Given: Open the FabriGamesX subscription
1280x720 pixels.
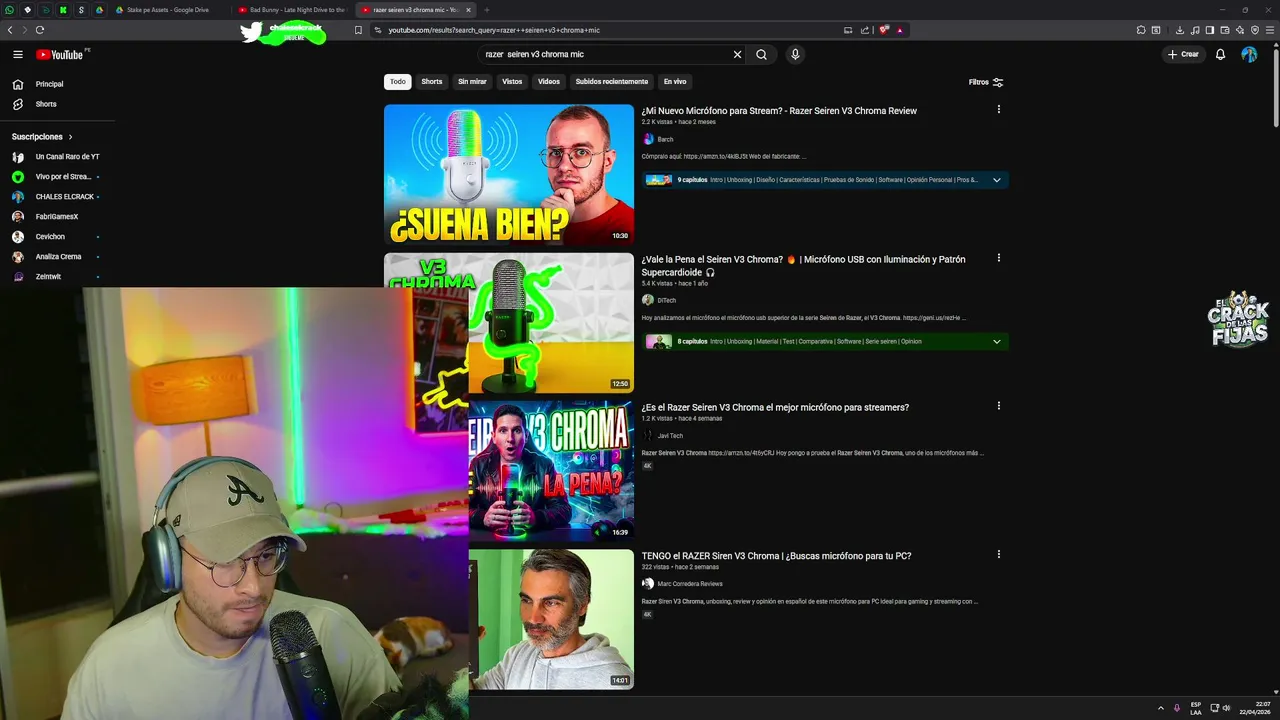Looking at the screenshot, I should [x=57, y=217].
